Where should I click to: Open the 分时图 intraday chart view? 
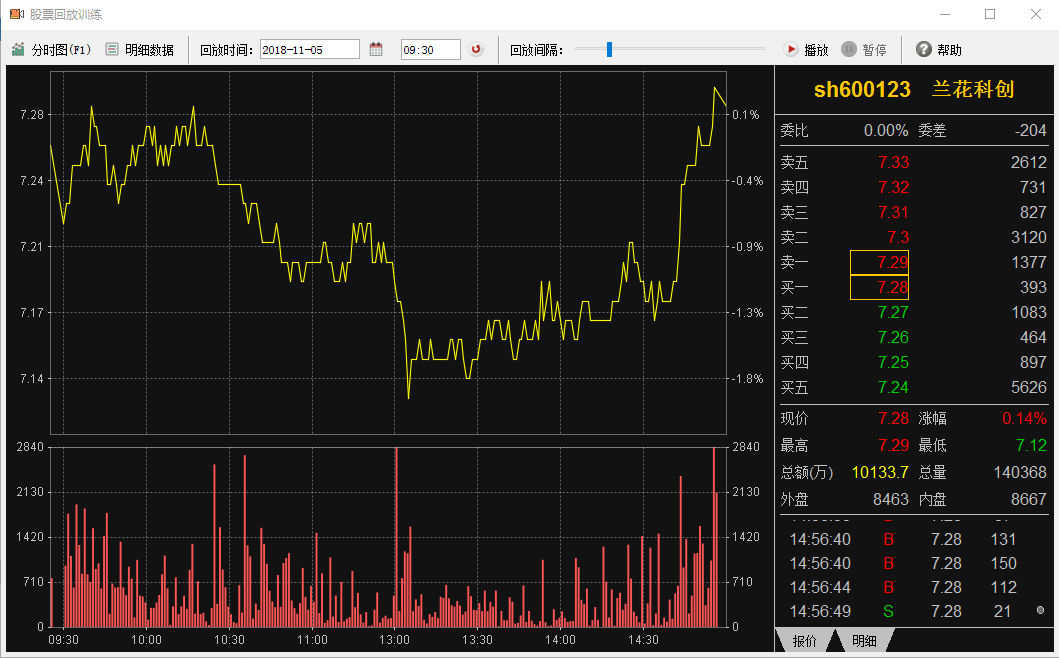(51, 49)
